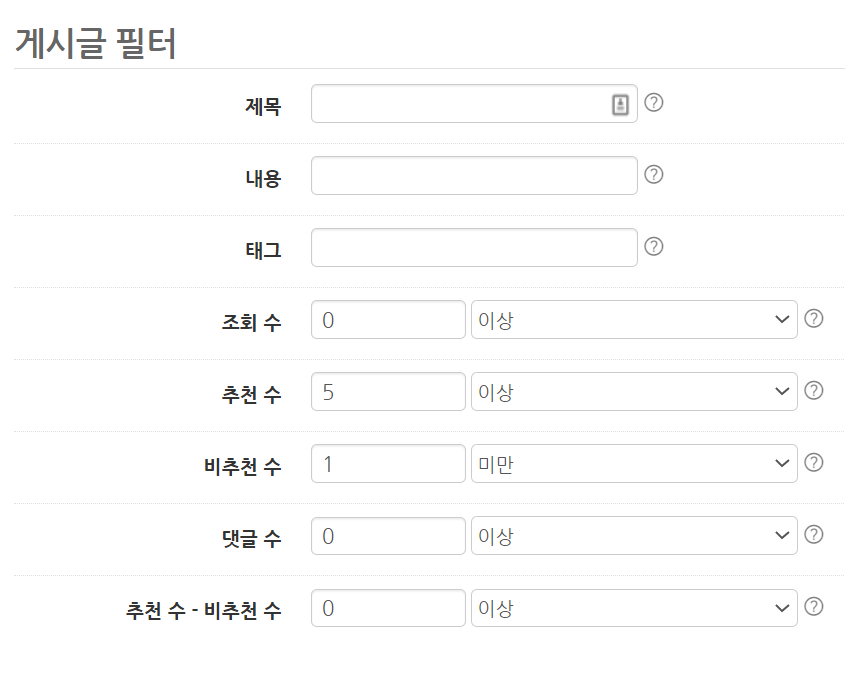Focus the 제목 text input

[460, 104]
